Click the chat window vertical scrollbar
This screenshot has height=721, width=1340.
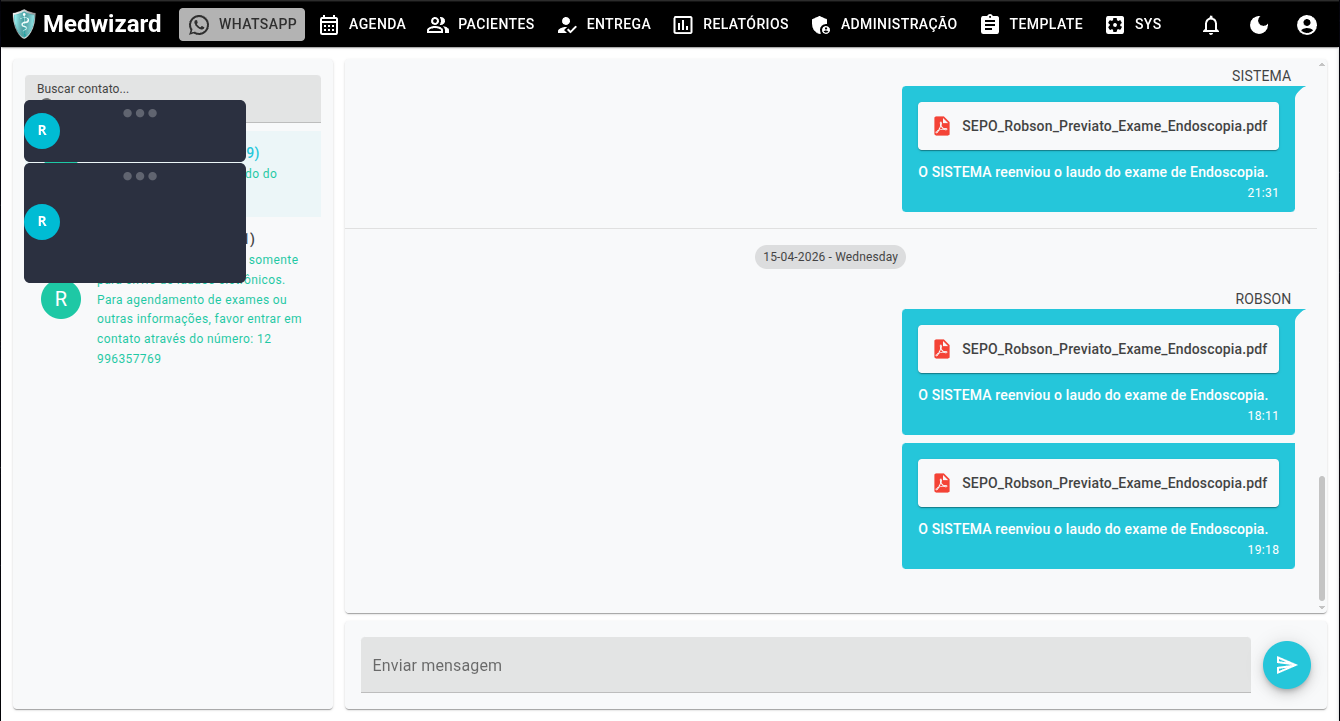pos(1322,540)
